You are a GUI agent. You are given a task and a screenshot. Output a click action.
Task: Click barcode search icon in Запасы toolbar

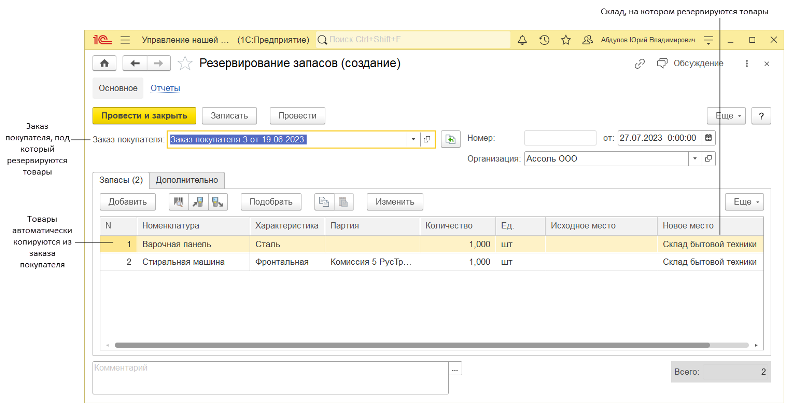178,202
